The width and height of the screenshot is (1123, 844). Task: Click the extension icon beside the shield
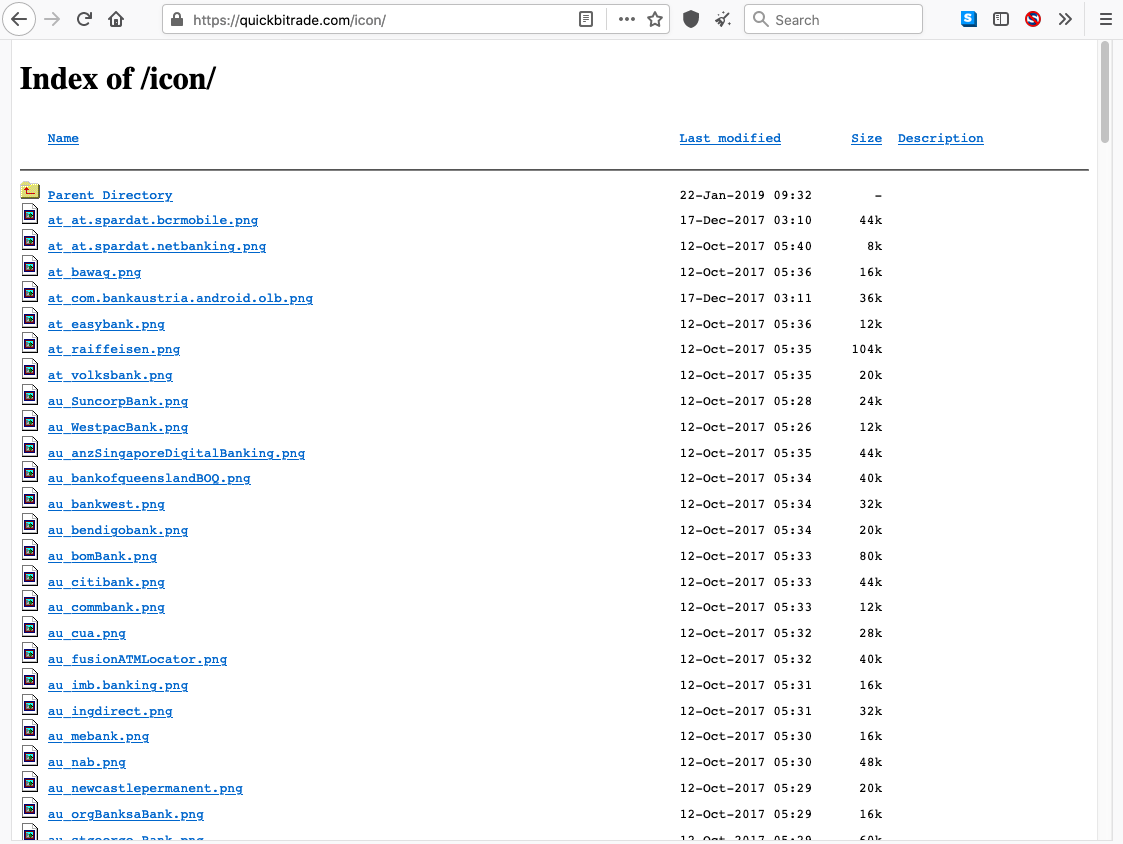click(723, 19)
